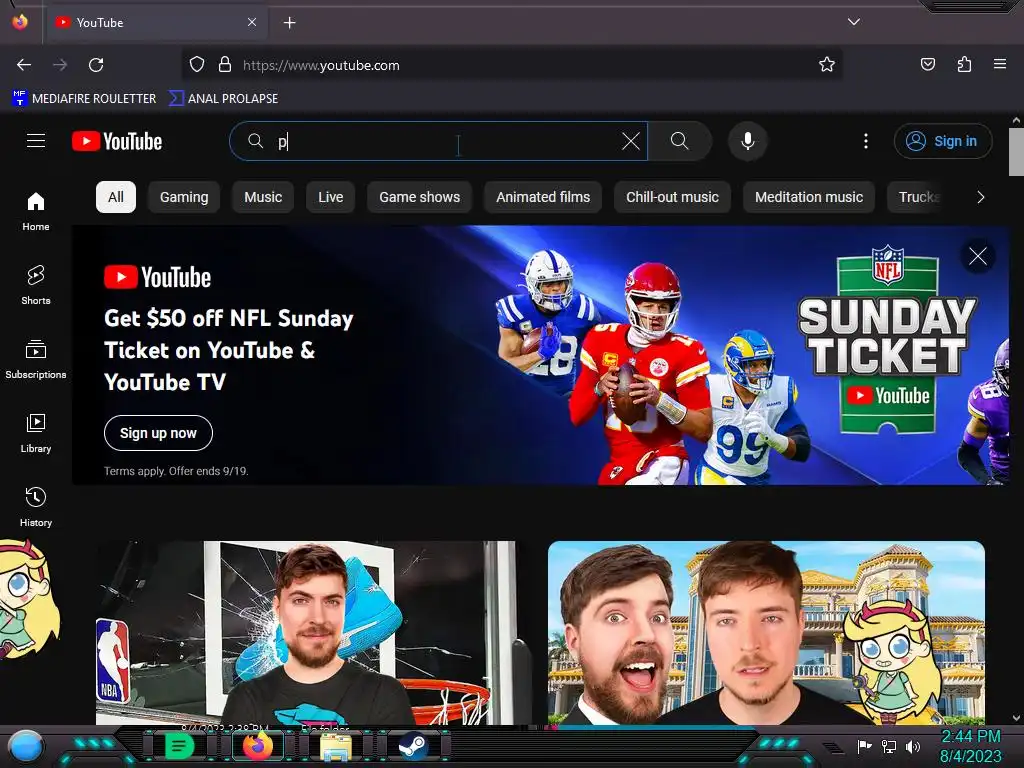Screen dimensions: 1024x768
Task: Go back in Firefox
Action: point(24,65)
